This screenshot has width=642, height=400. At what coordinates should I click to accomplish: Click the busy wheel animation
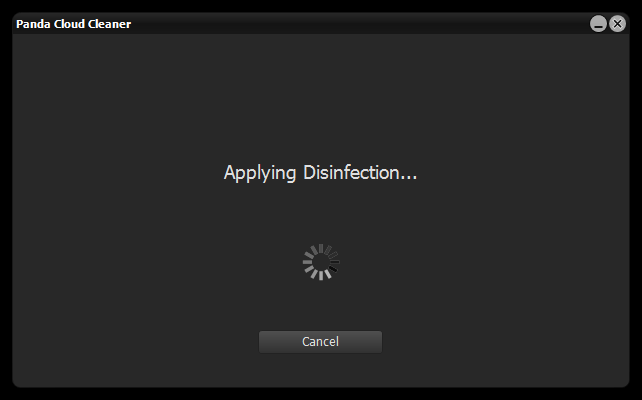321,262
